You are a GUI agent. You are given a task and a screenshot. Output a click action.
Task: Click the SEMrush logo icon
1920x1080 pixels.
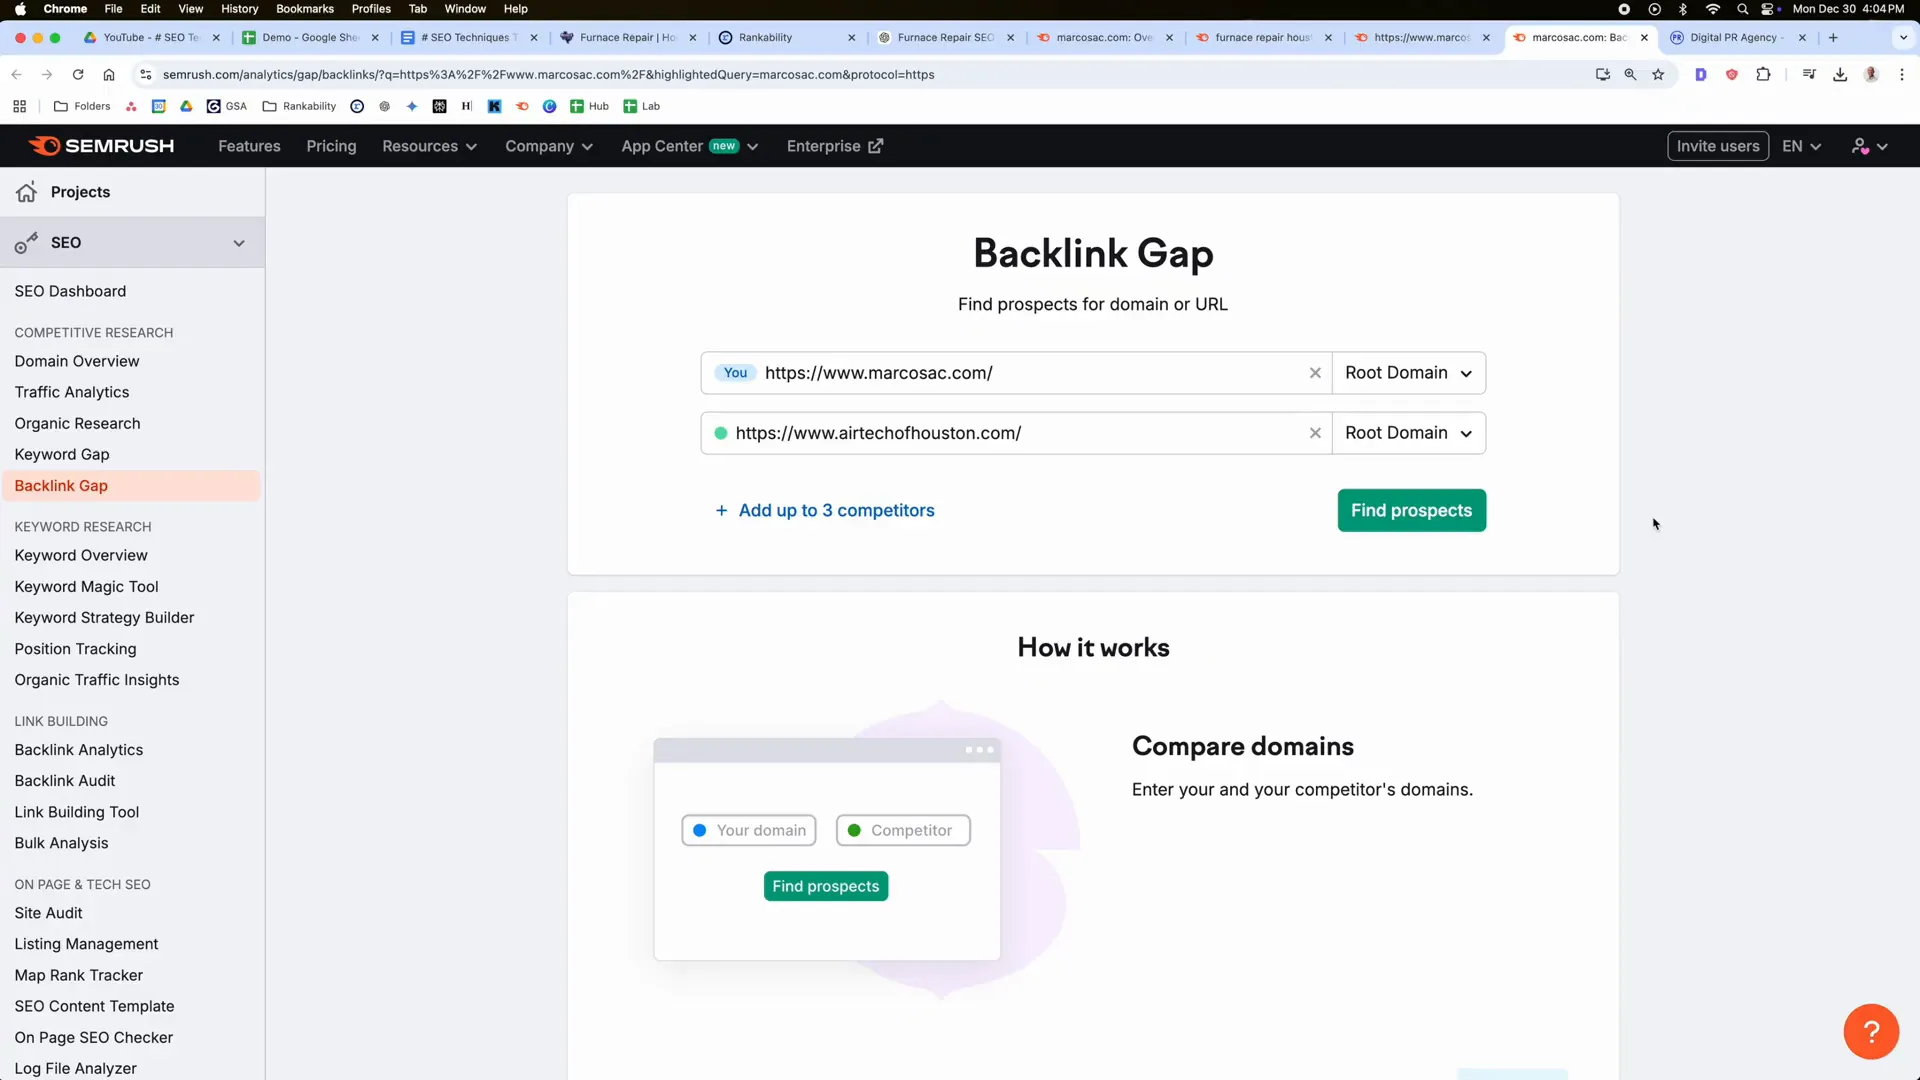point(46,145)
